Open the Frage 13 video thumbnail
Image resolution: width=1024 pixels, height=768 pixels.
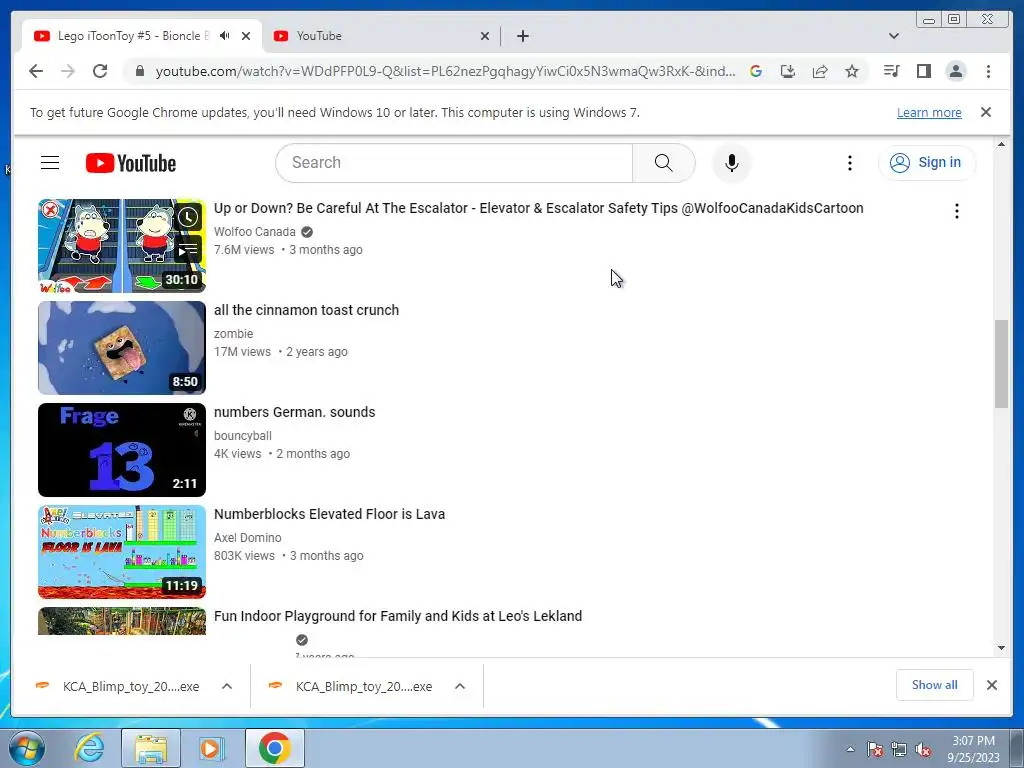click(x=121, y=449)
